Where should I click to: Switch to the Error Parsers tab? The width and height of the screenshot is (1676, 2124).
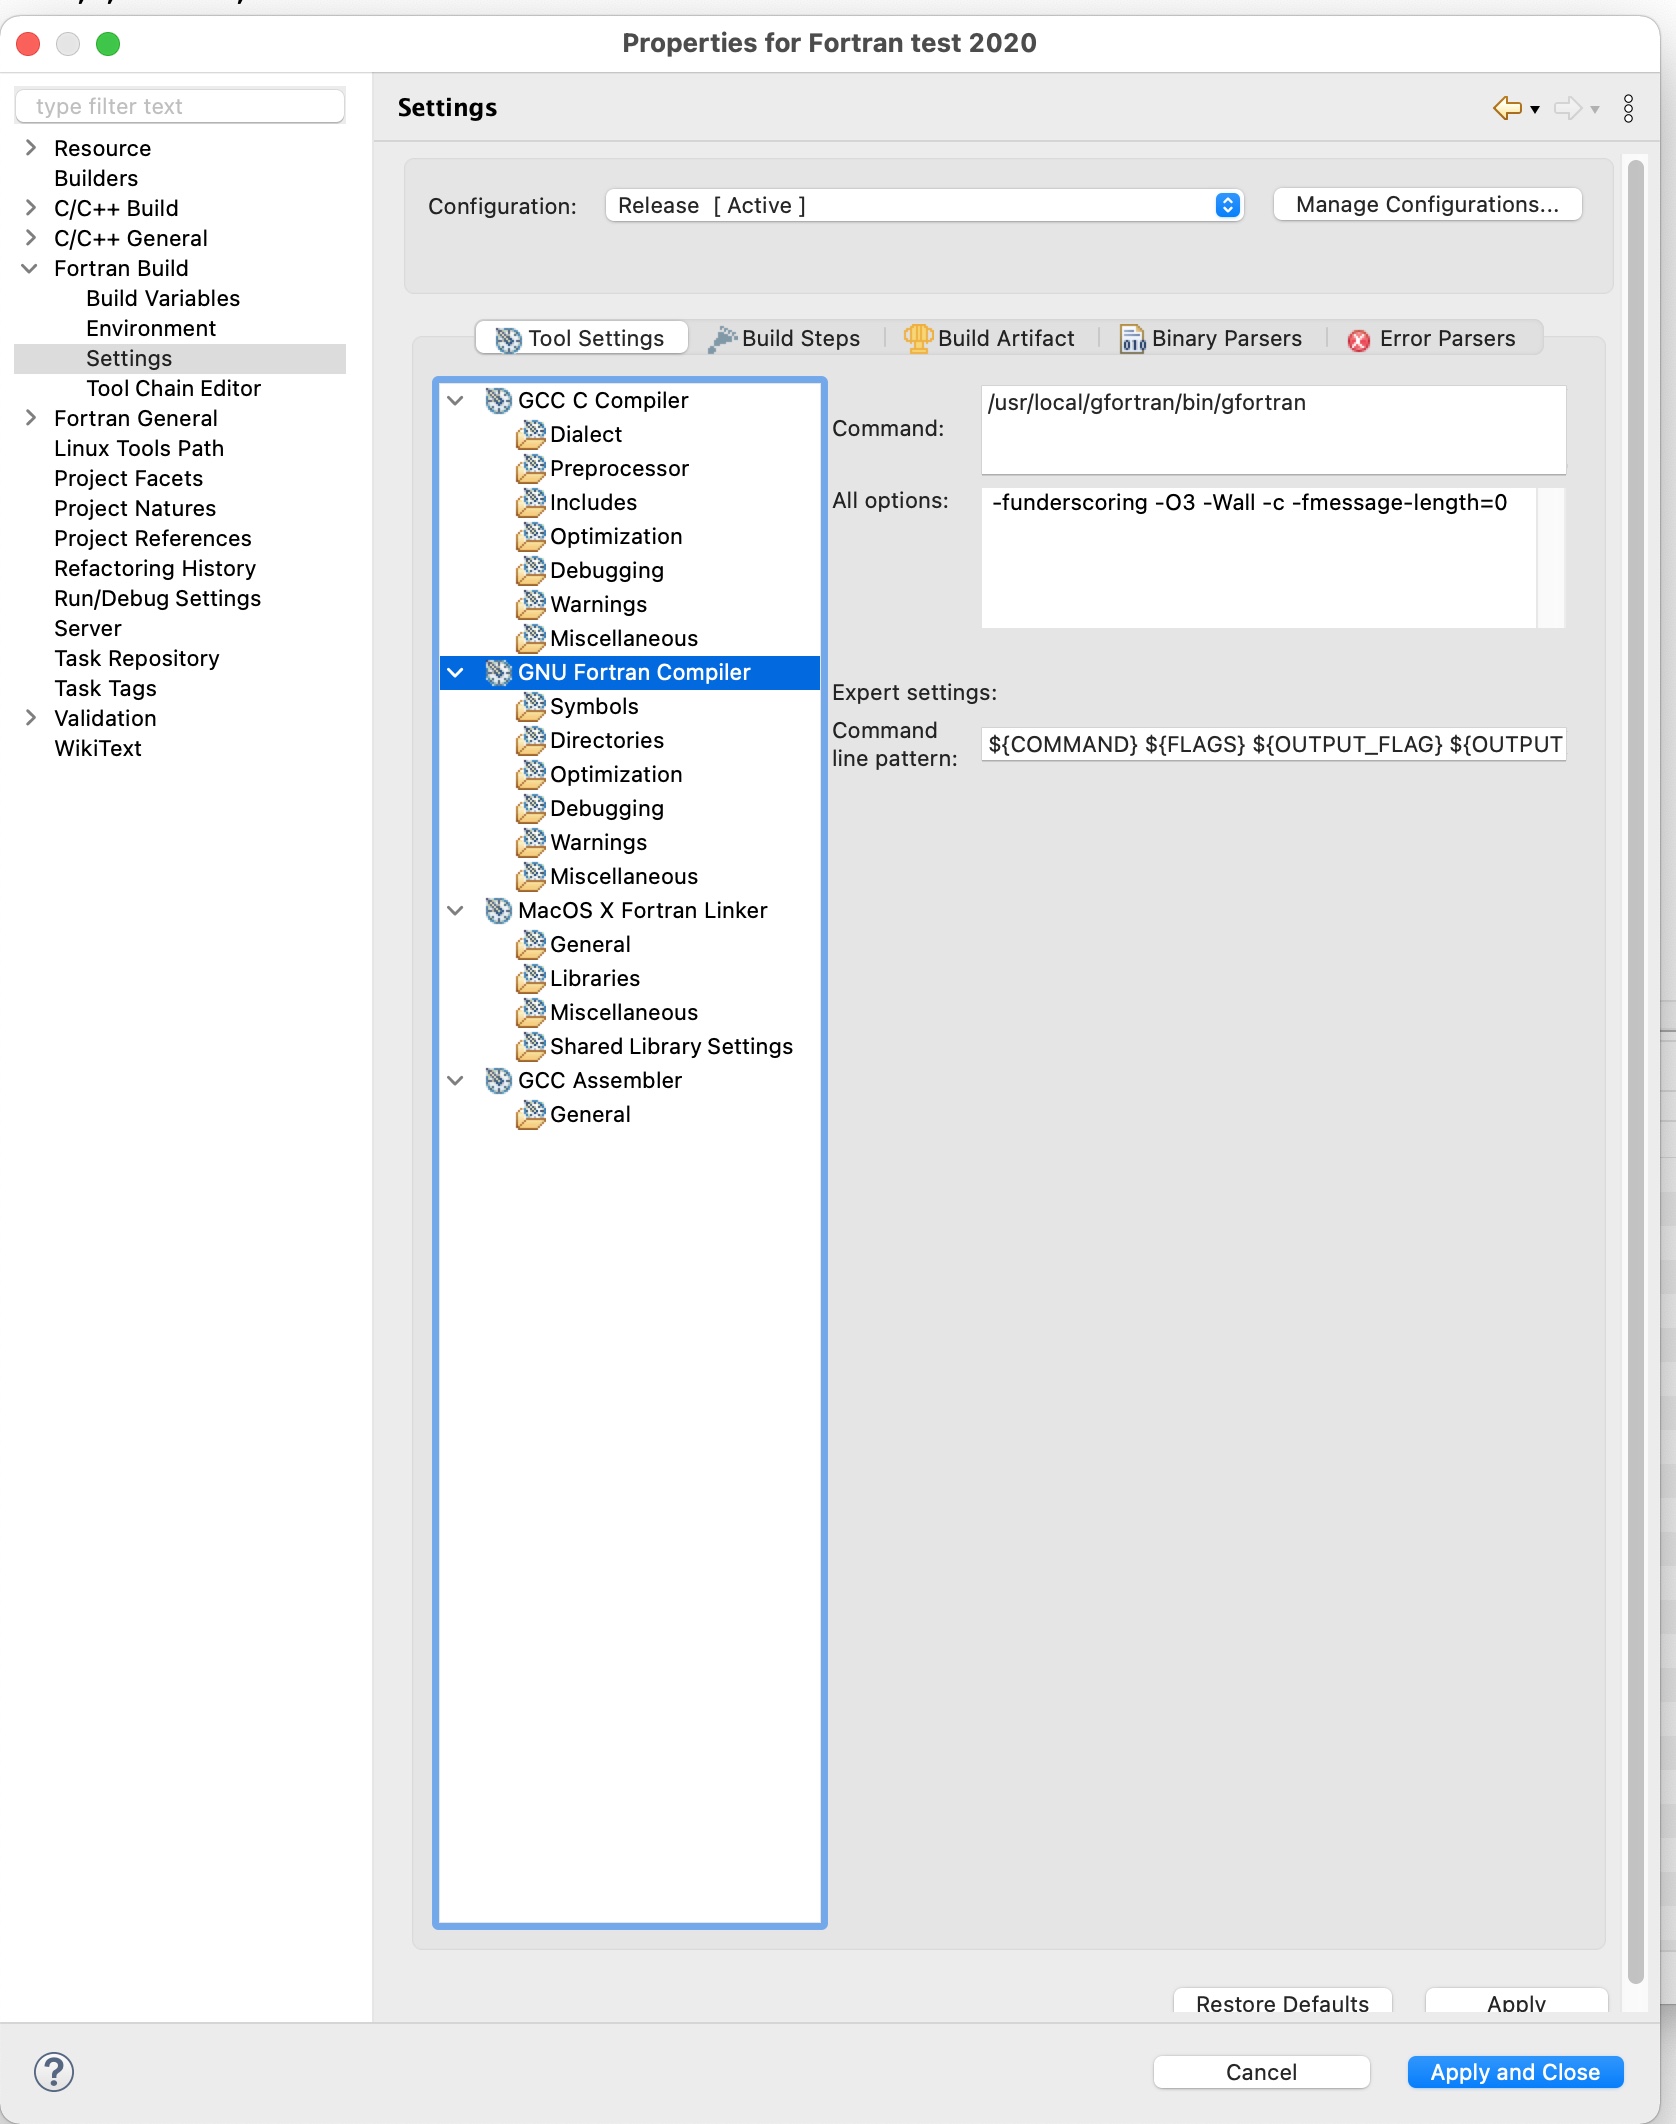coord(1432,338)
